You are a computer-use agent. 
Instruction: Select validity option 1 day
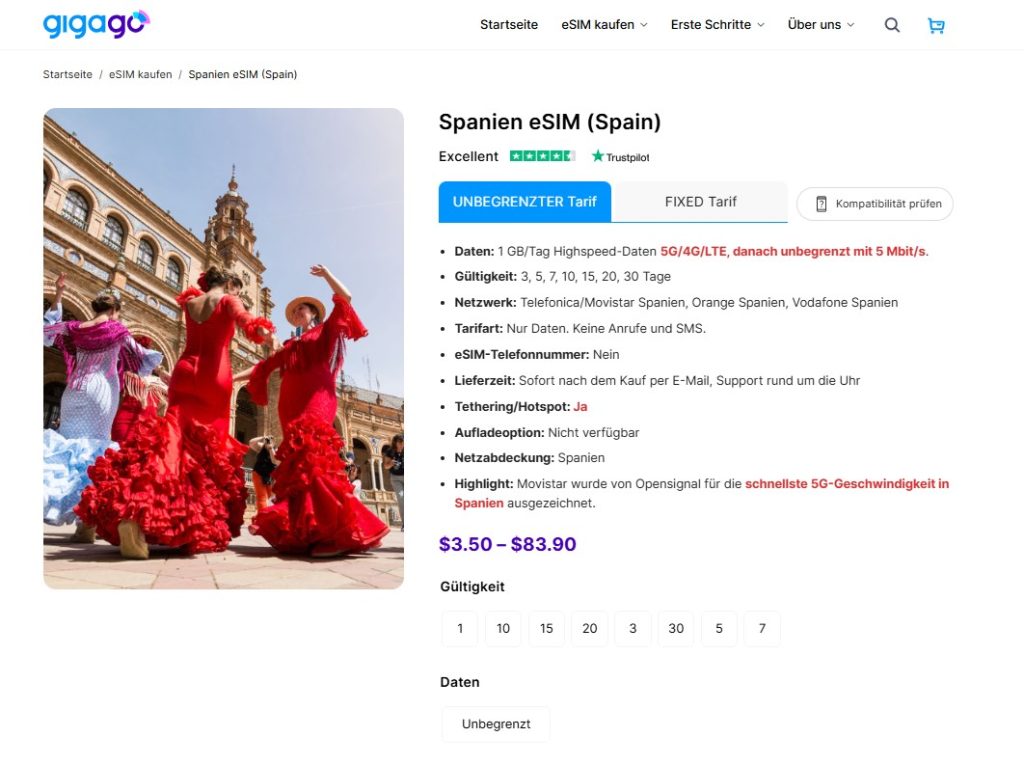[460, 628]
